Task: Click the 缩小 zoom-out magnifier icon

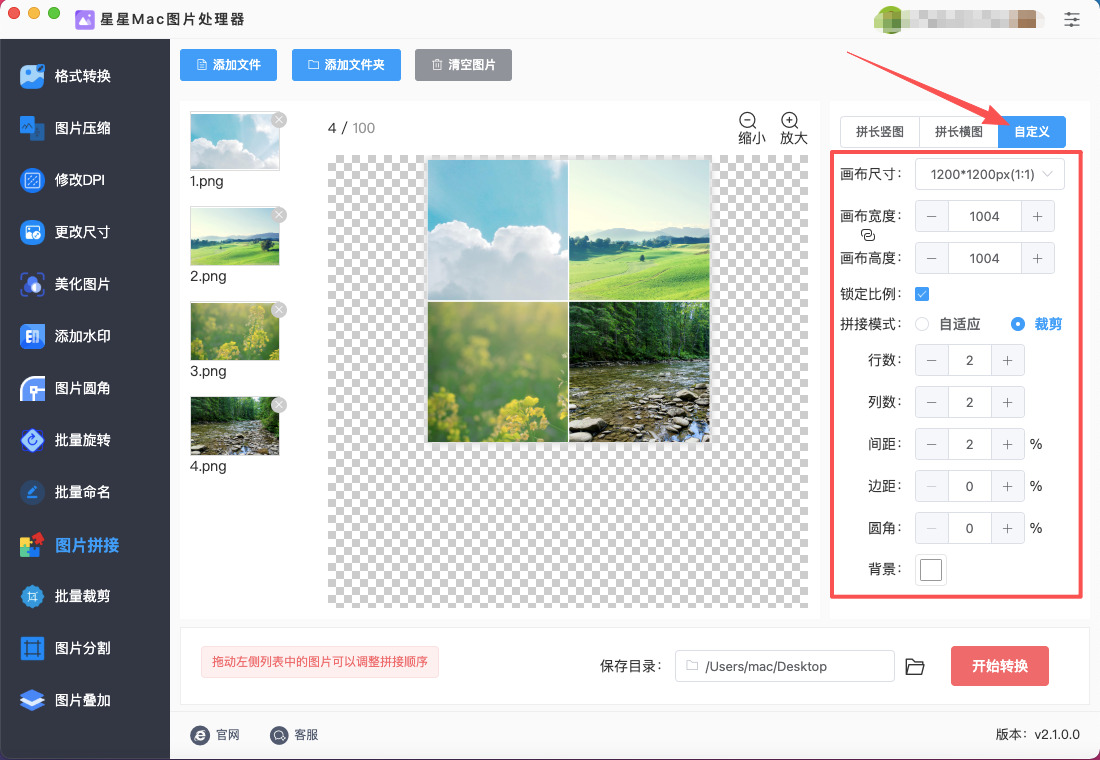Action: 748,120
